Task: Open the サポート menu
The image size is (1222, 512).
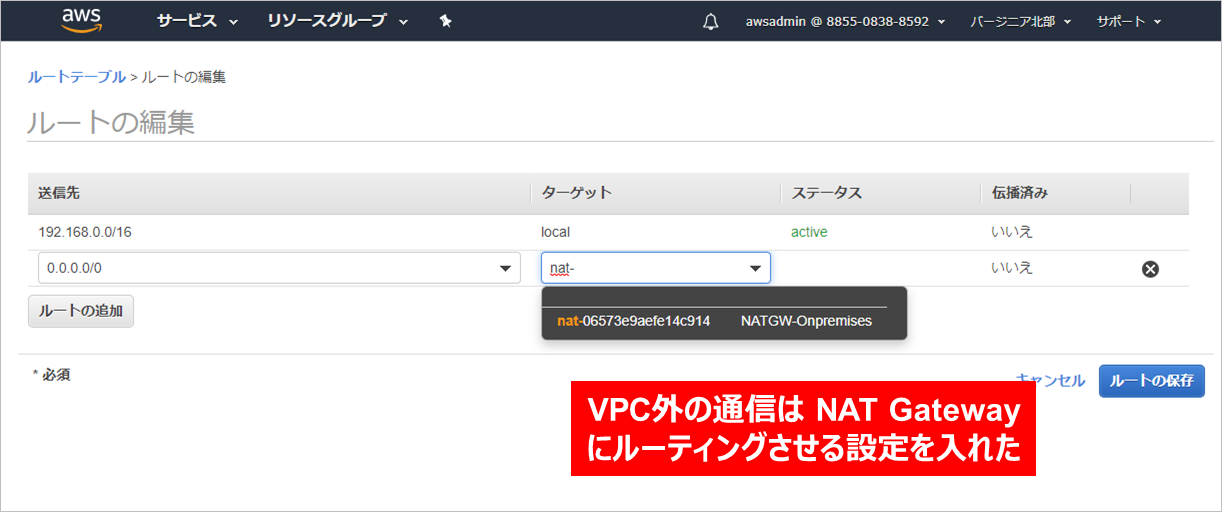Action: [x=1128, y=21]
